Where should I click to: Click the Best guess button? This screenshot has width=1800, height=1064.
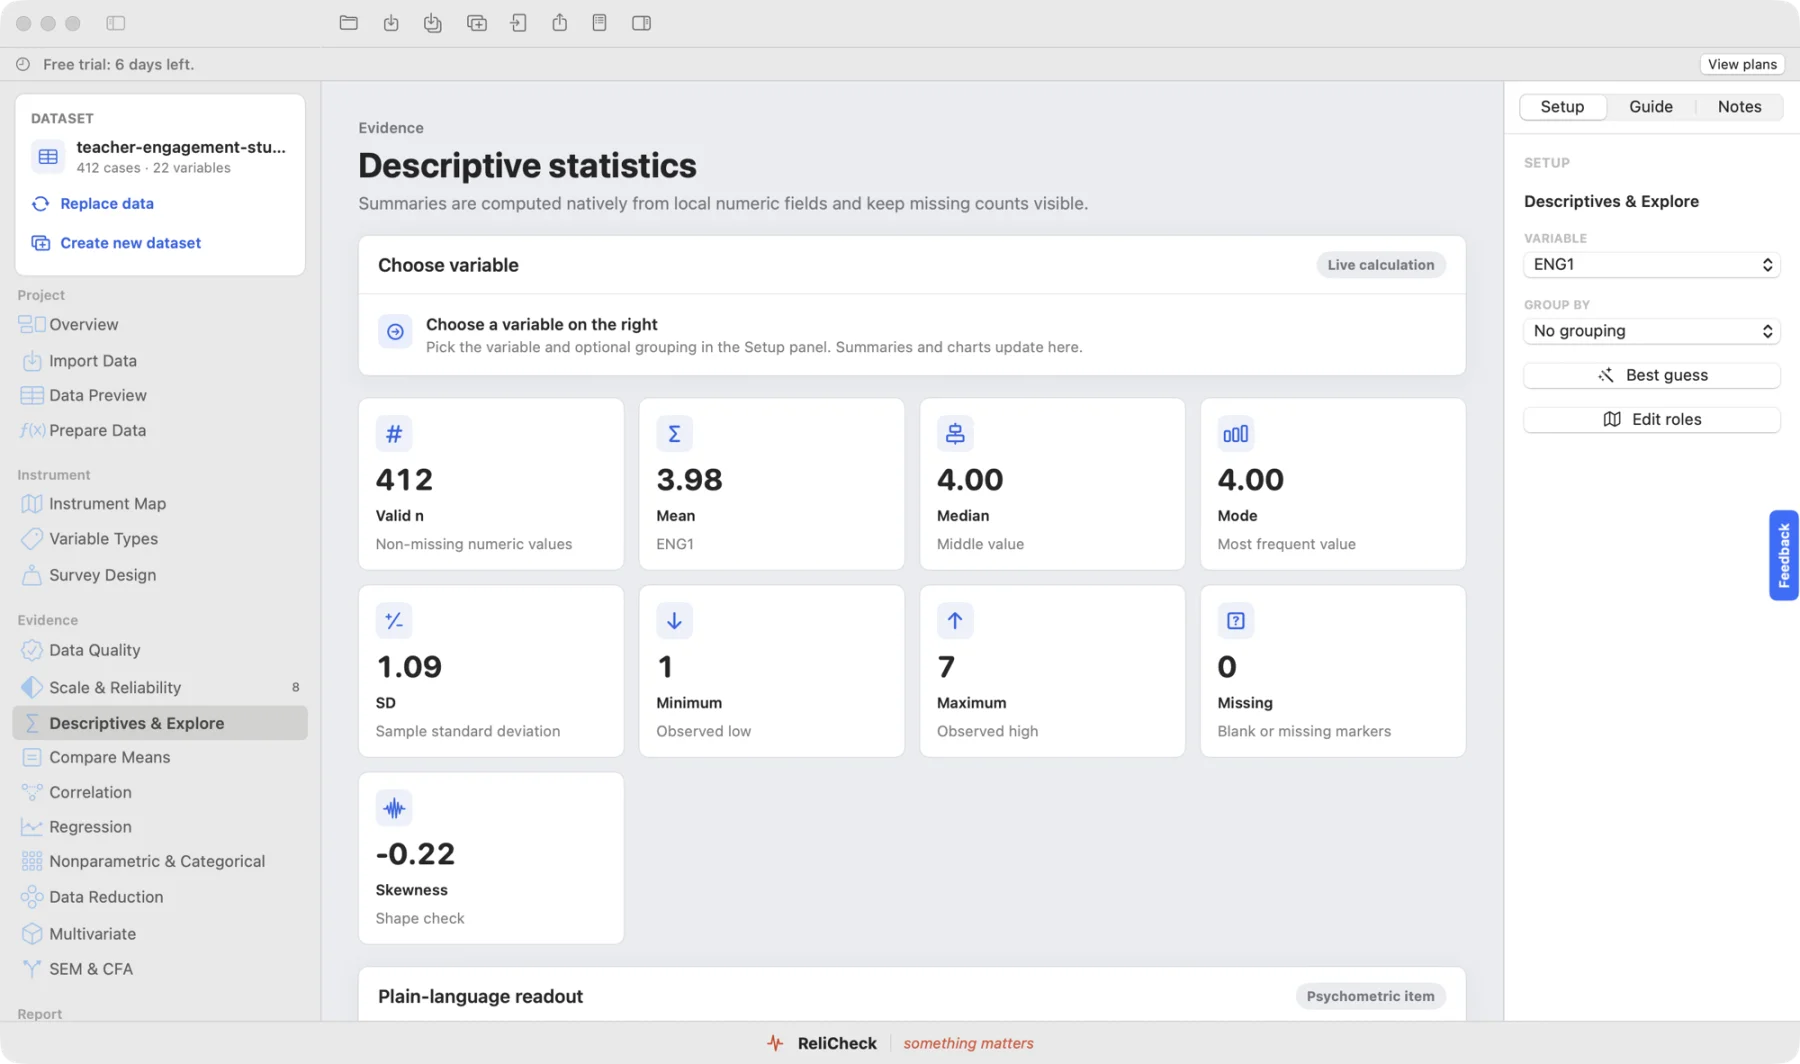tap(1651, 375)
